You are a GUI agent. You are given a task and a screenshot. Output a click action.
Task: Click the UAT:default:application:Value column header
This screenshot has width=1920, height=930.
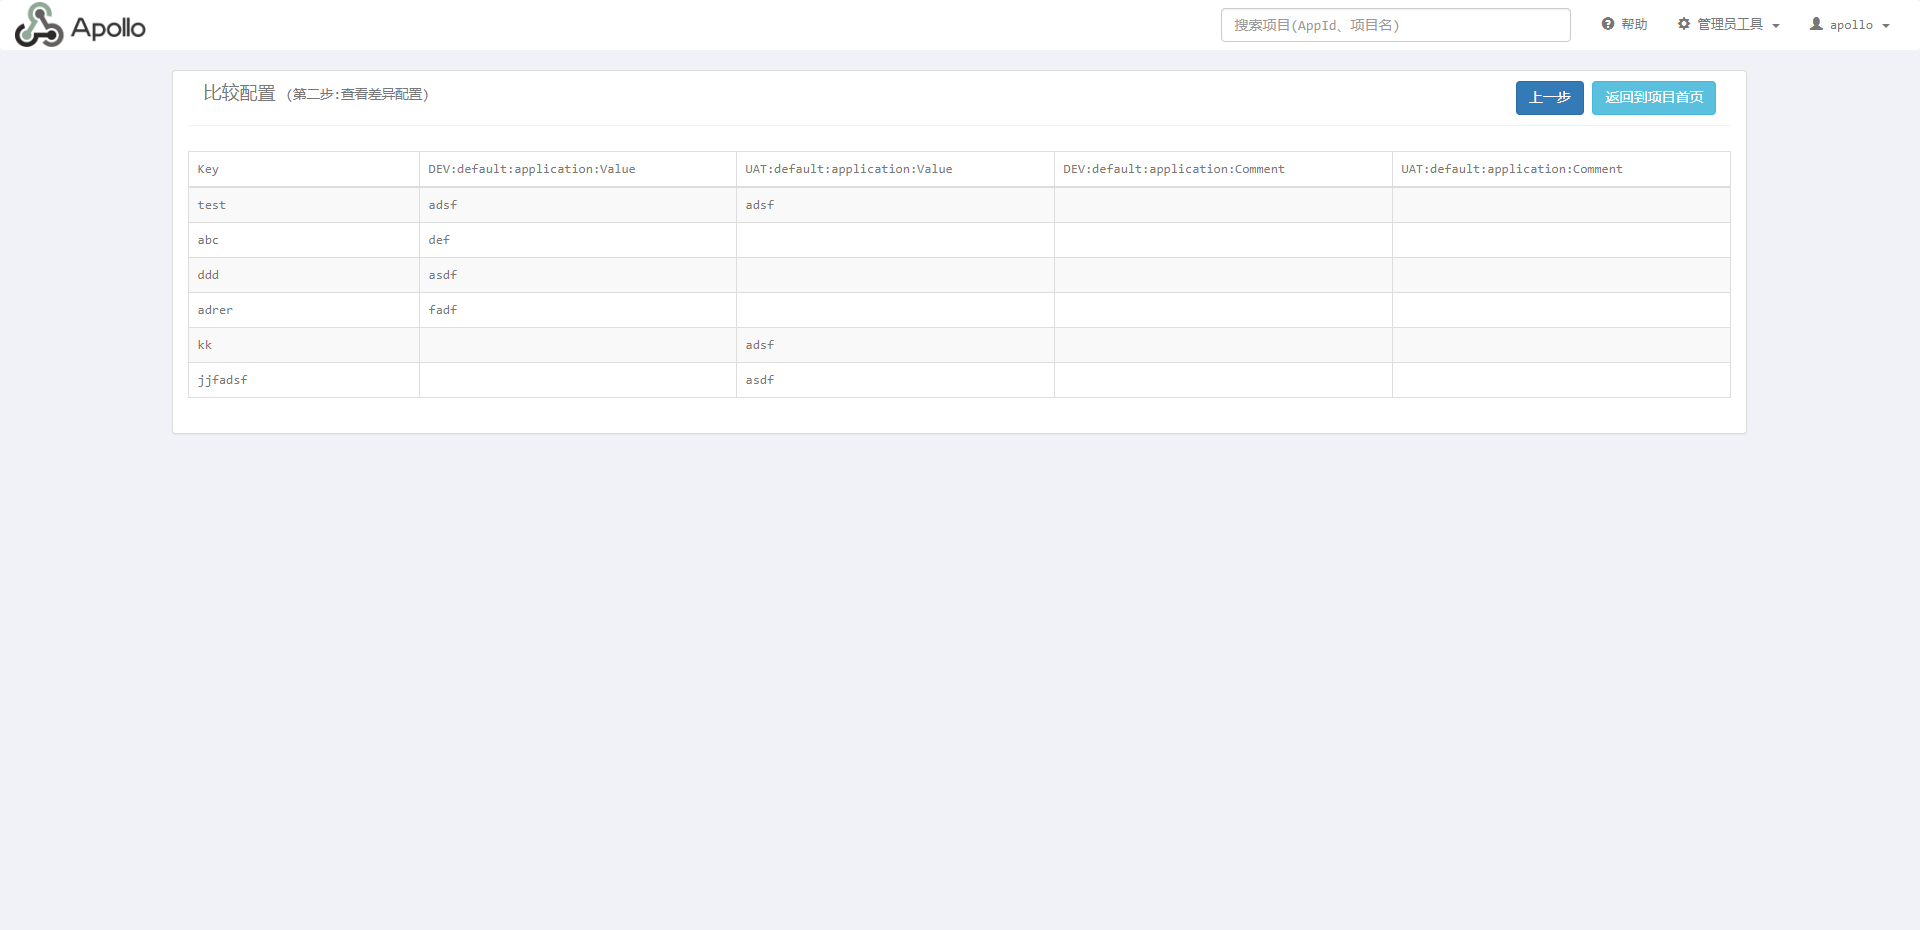848,168
